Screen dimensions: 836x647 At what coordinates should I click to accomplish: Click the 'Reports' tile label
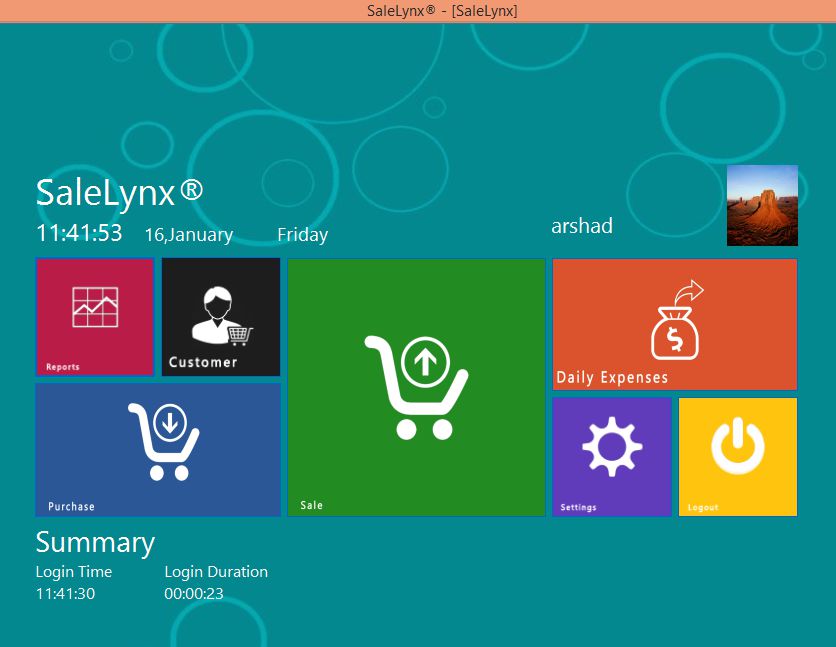[63, 367]
